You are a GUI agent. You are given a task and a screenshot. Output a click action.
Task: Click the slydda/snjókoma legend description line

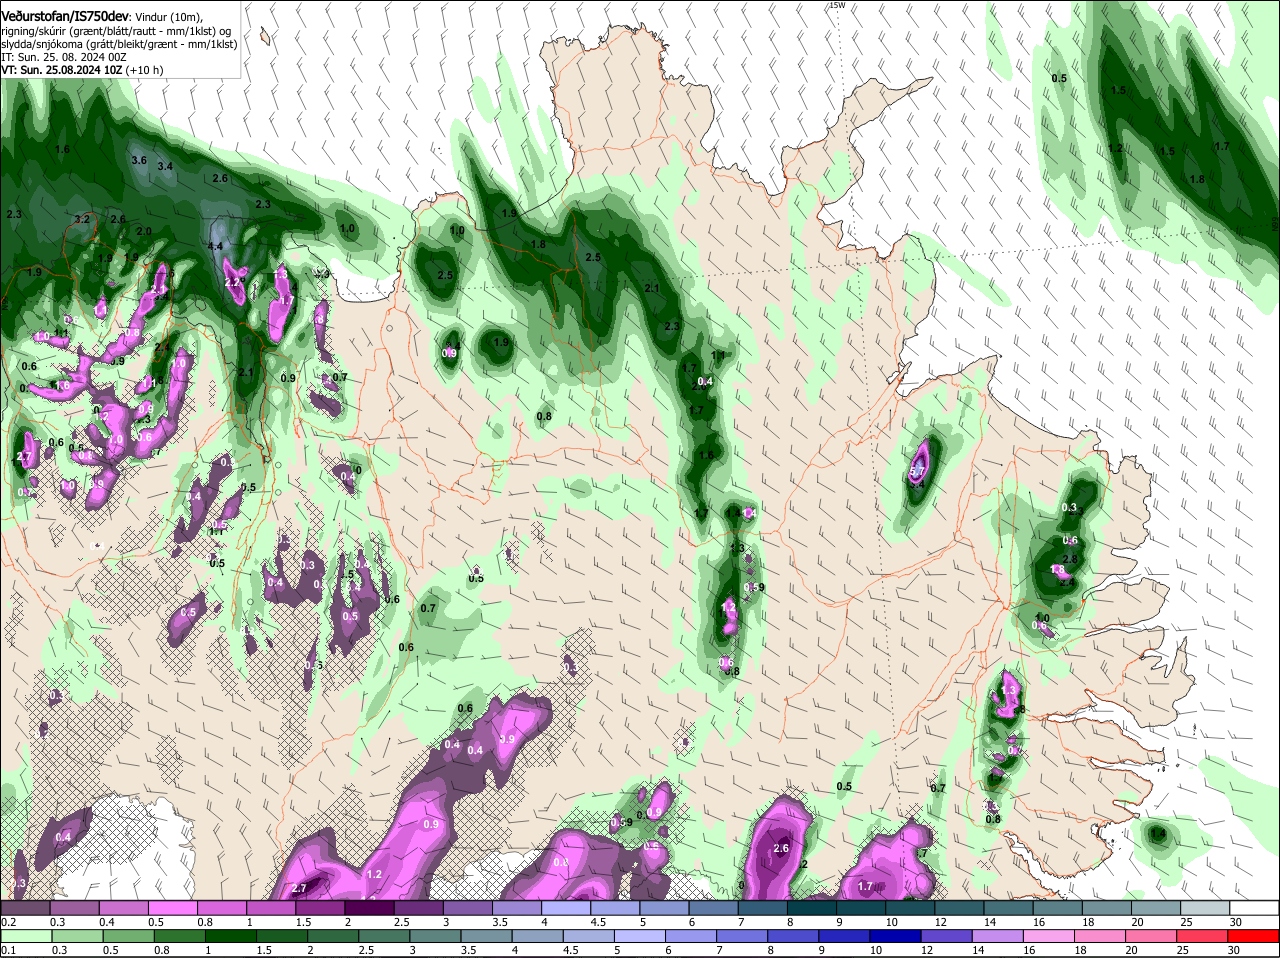119,44
